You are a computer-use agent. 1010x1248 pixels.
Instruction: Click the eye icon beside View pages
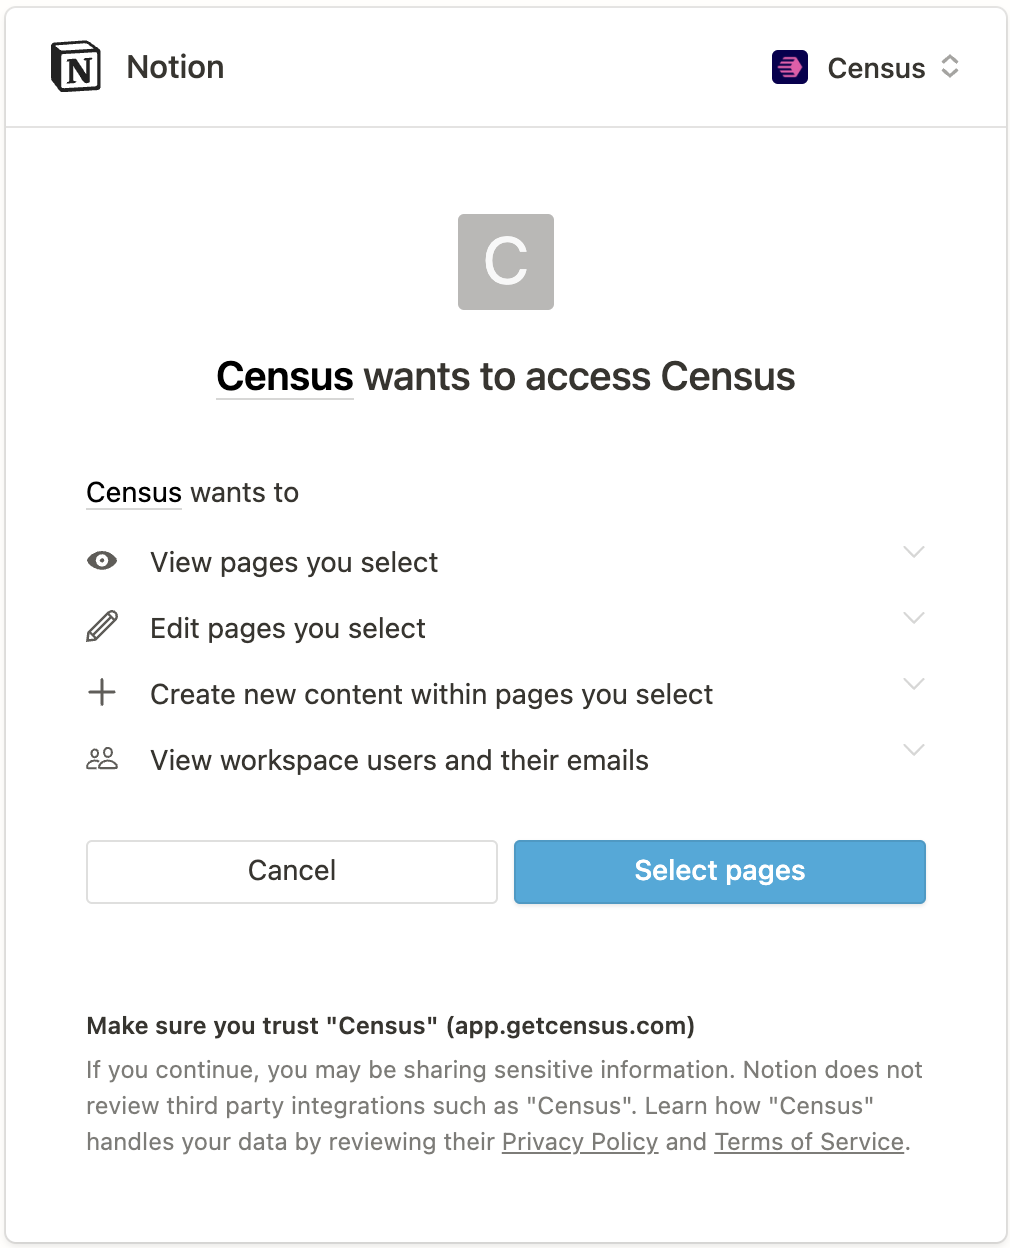point(102,561)
